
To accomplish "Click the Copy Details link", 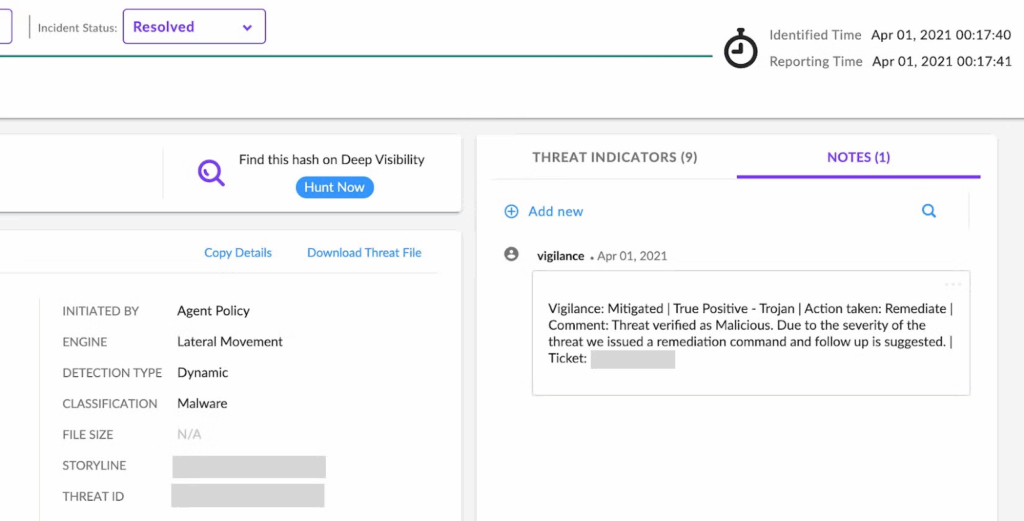I will (x=238, y=253).
